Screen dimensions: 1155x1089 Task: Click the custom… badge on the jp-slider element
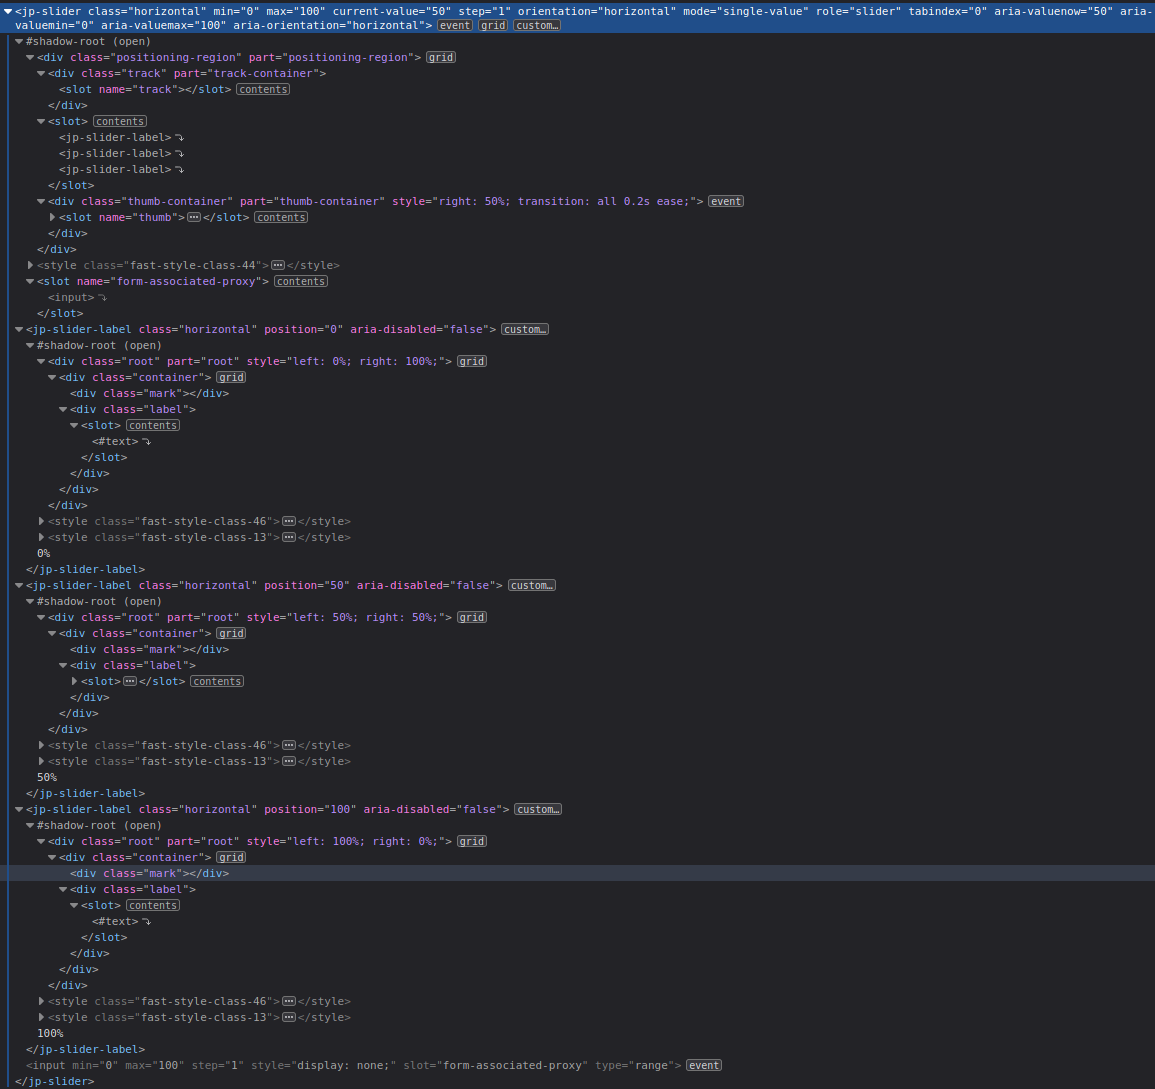(x=536, y=25)
